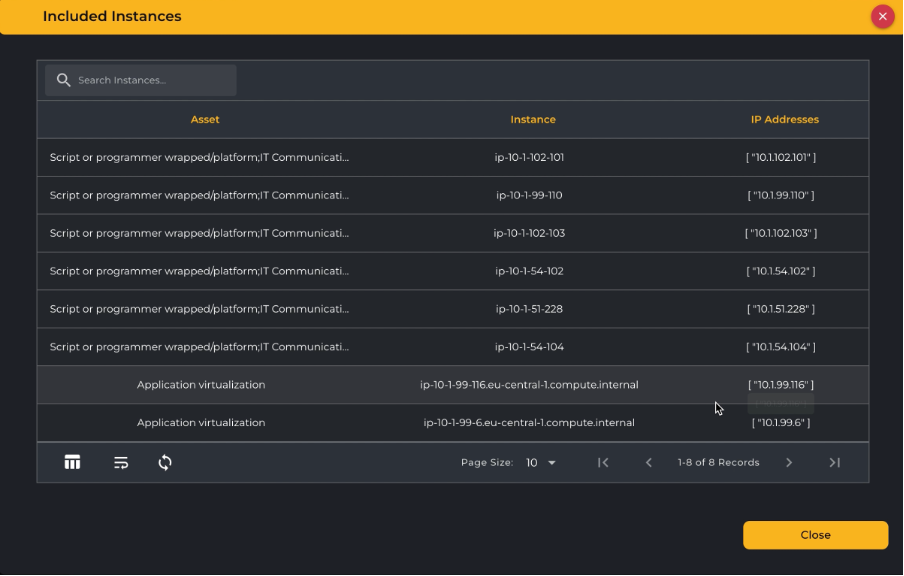Click the search magnifier icon

pyautogui.click(x=64, y=80)
